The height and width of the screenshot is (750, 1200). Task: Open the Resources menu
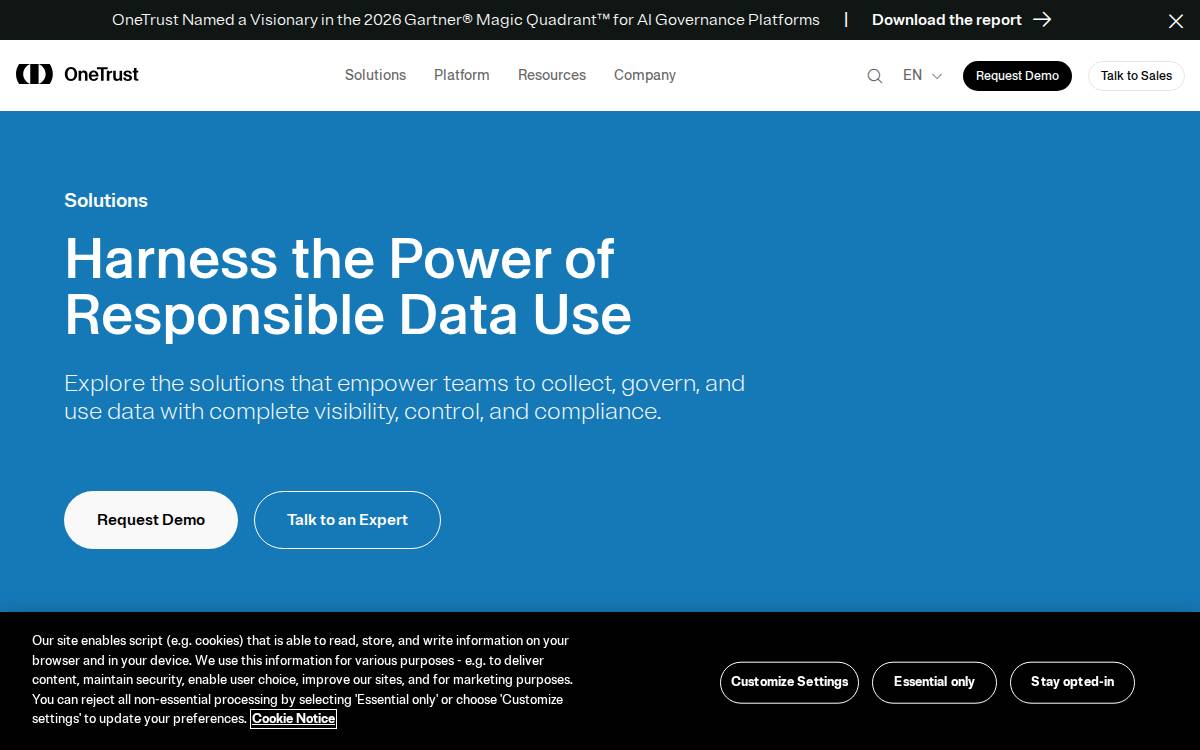tap(552, 75)
